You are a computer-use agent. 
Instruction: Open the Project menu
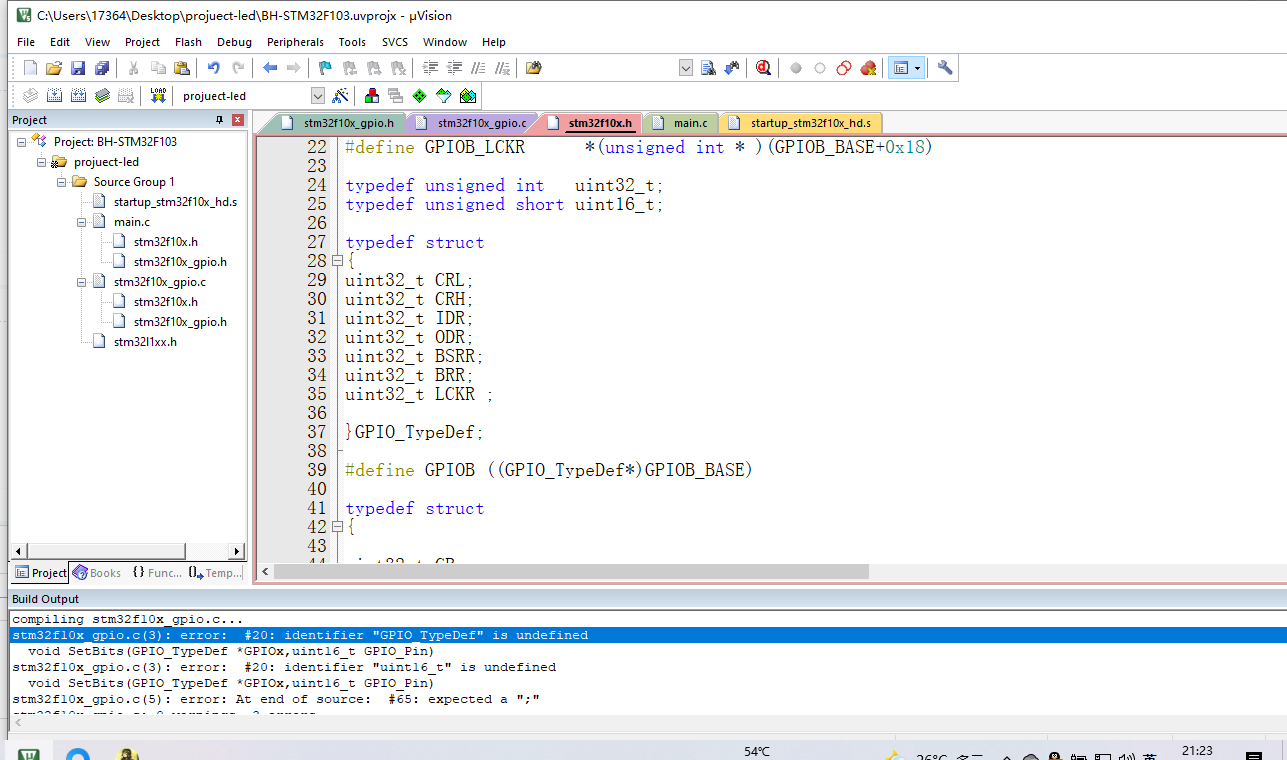[142, 42]
